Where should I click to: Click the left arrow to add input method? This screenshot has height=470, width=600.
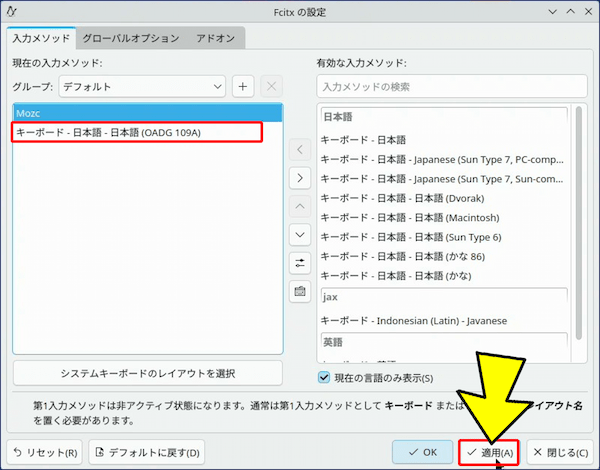299,150
